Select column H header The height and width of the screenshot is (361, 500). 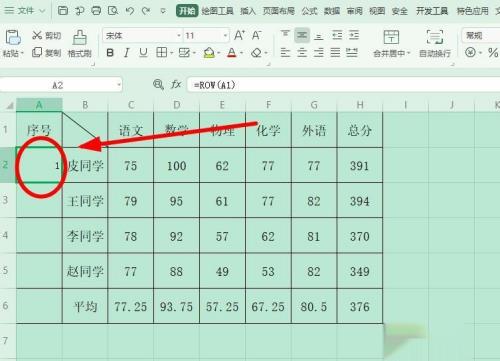pos(360,105)
